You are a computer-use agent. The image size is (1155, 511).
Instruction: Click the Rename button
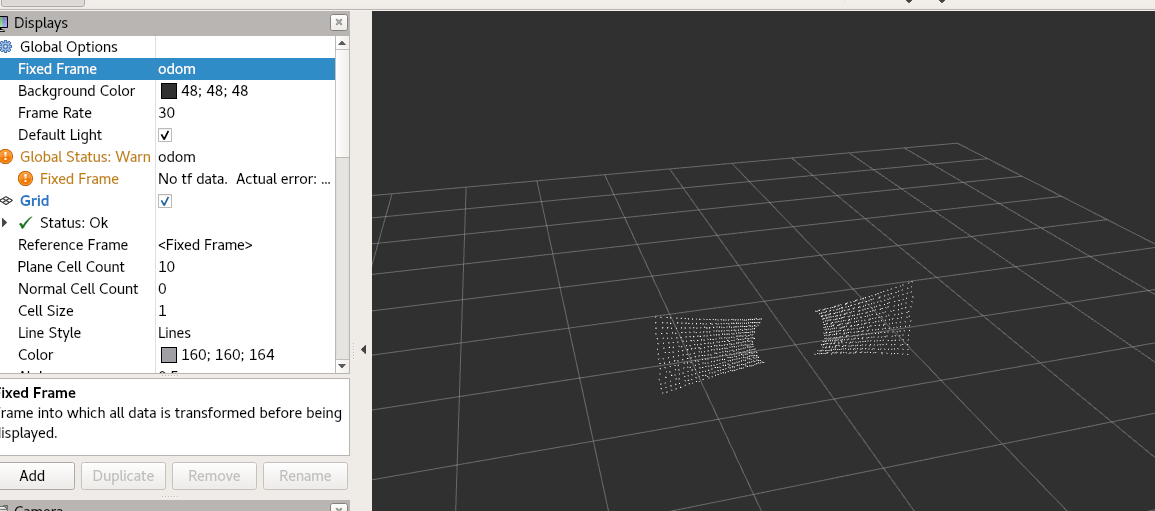[305, 476]
